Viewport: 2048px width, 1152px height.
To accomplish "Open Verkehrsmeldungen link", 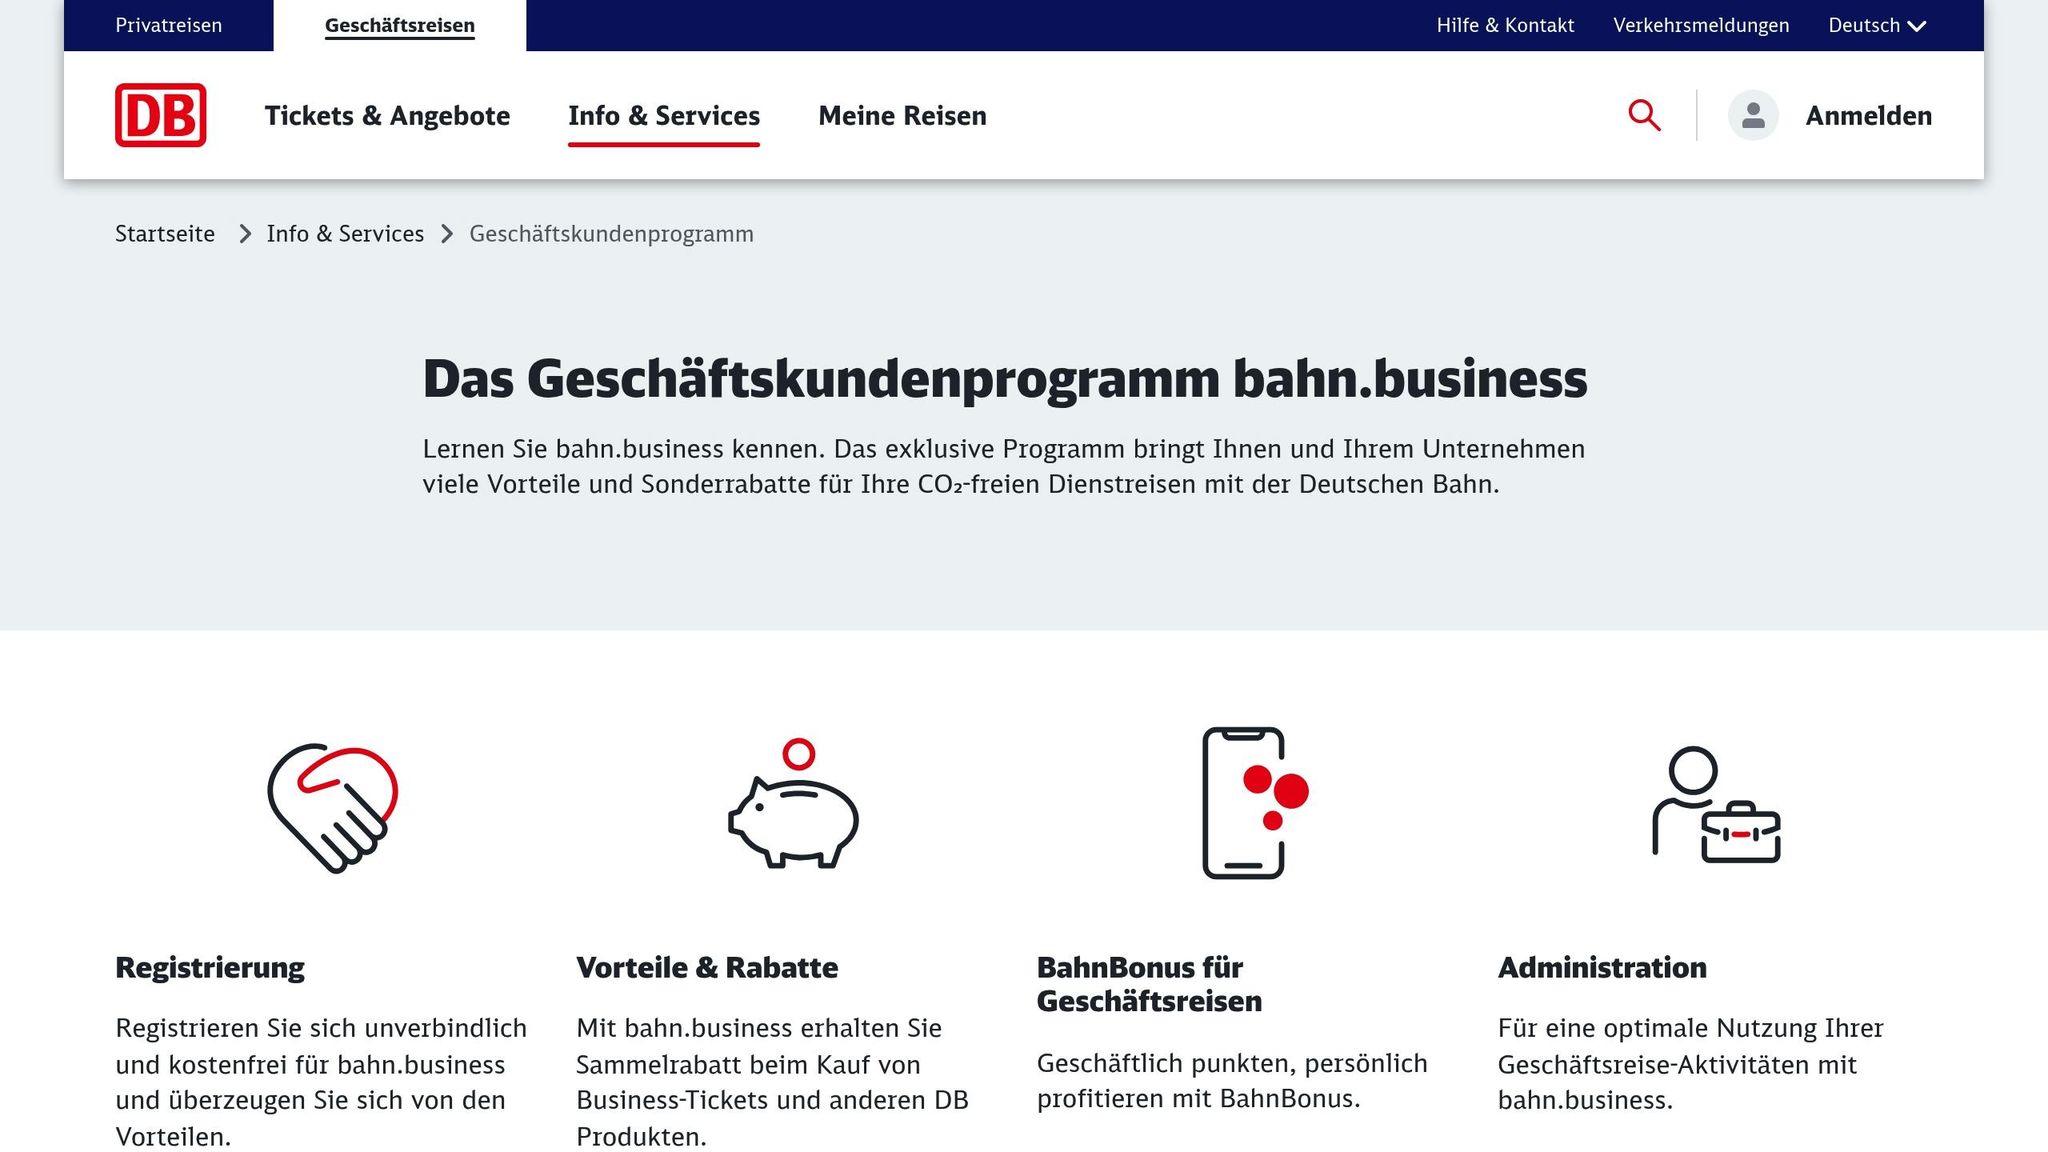I will tap(1701, 25).
